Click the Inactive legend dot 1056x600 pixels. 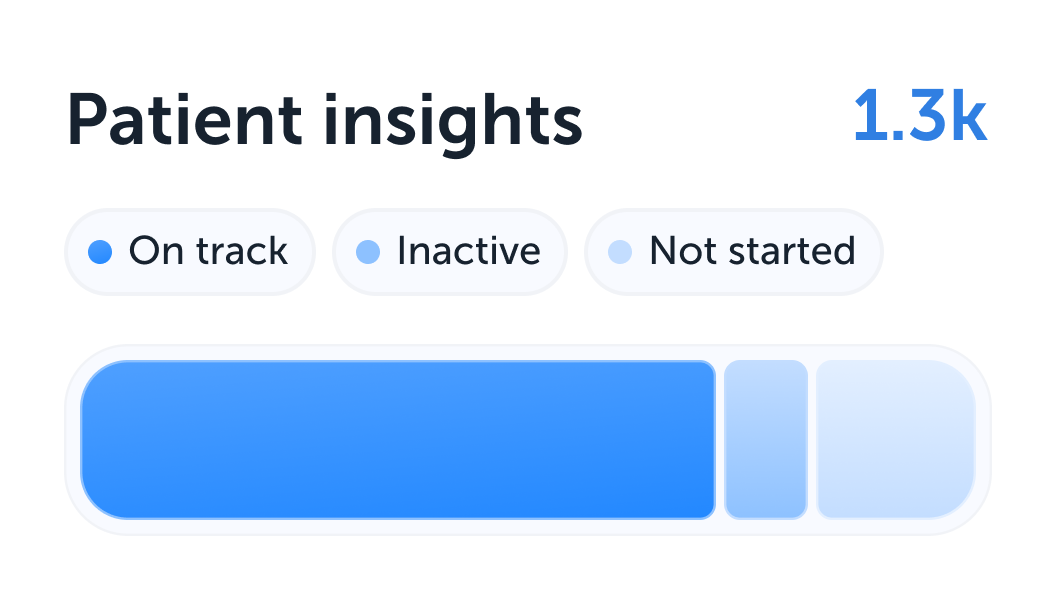[367, 251]
